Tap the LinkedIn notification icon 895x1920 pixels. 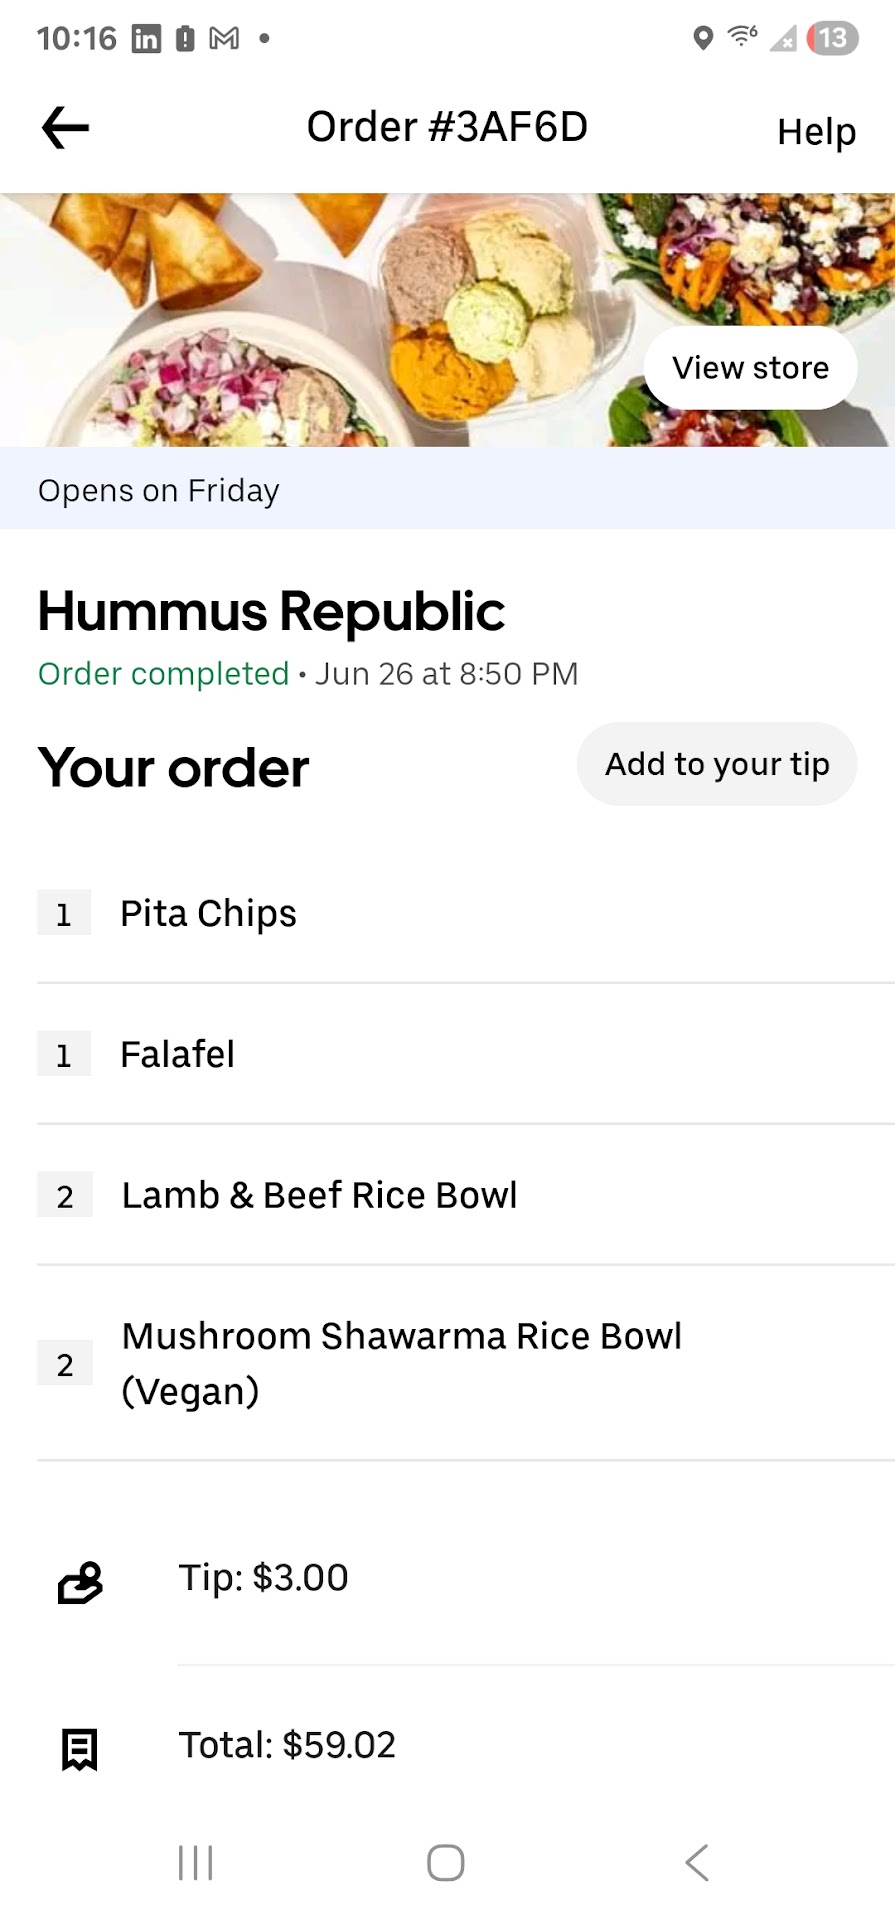pyautogui.click(x=146, y=39)
